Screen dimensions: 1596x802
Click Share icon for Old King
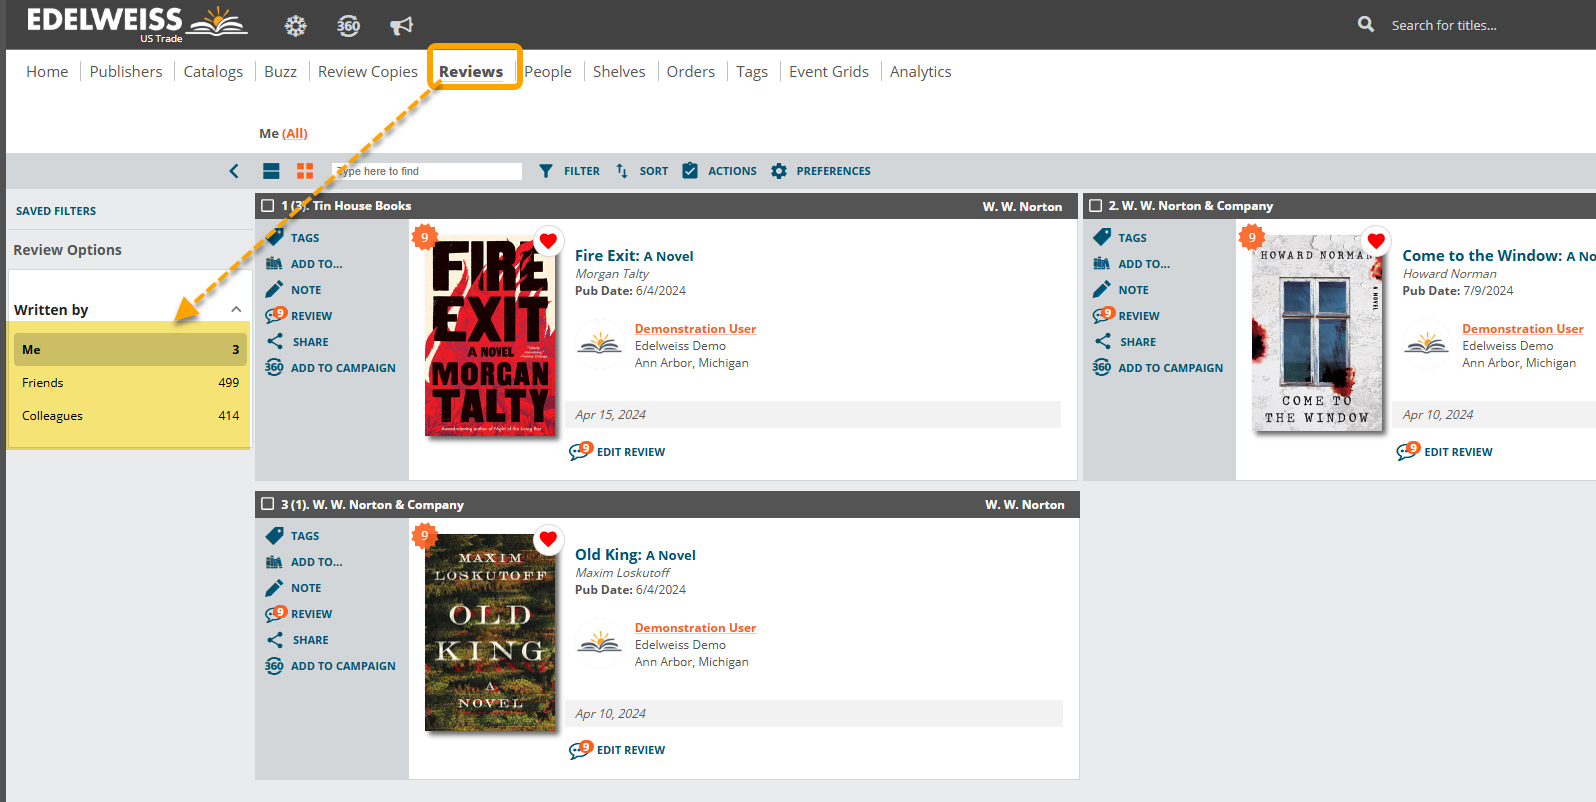pyautogui.click(x=274, y=639)
